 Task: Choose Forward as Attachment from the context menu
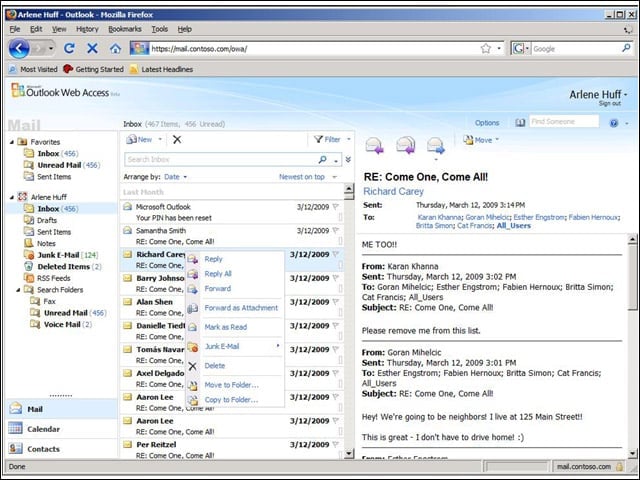(x=241, y=308)
